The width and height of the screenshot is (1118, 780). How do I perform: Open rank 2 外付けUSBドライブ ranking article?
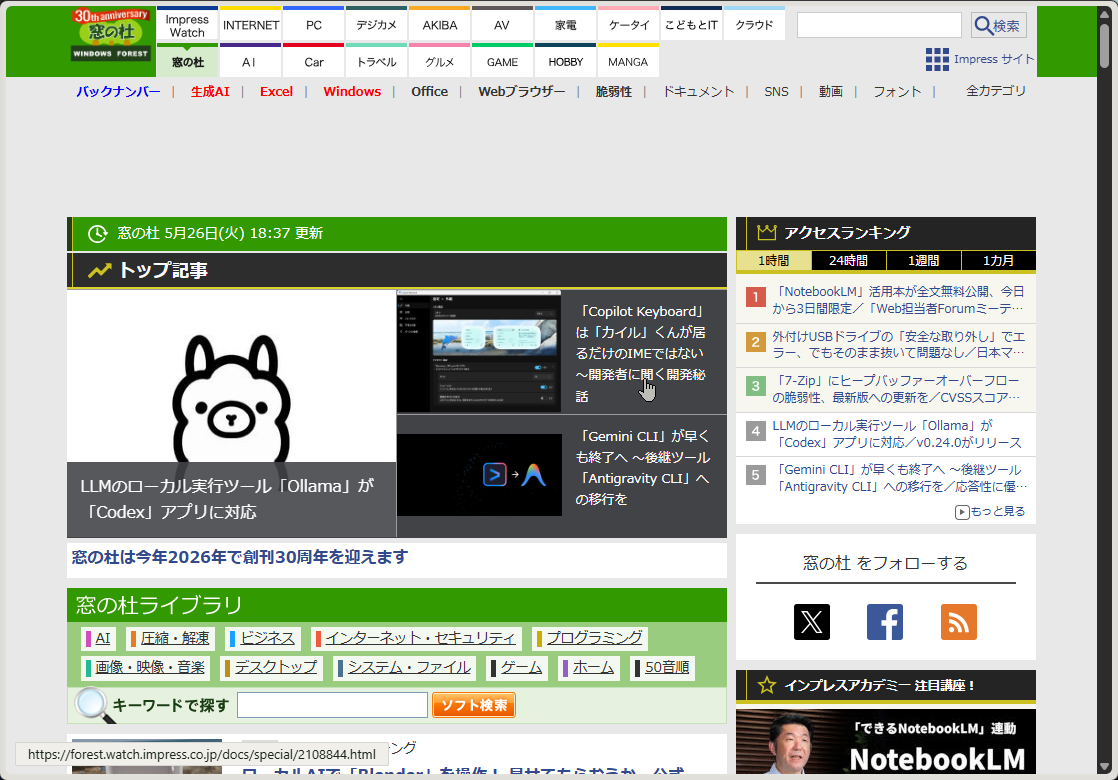click(898, 344)
